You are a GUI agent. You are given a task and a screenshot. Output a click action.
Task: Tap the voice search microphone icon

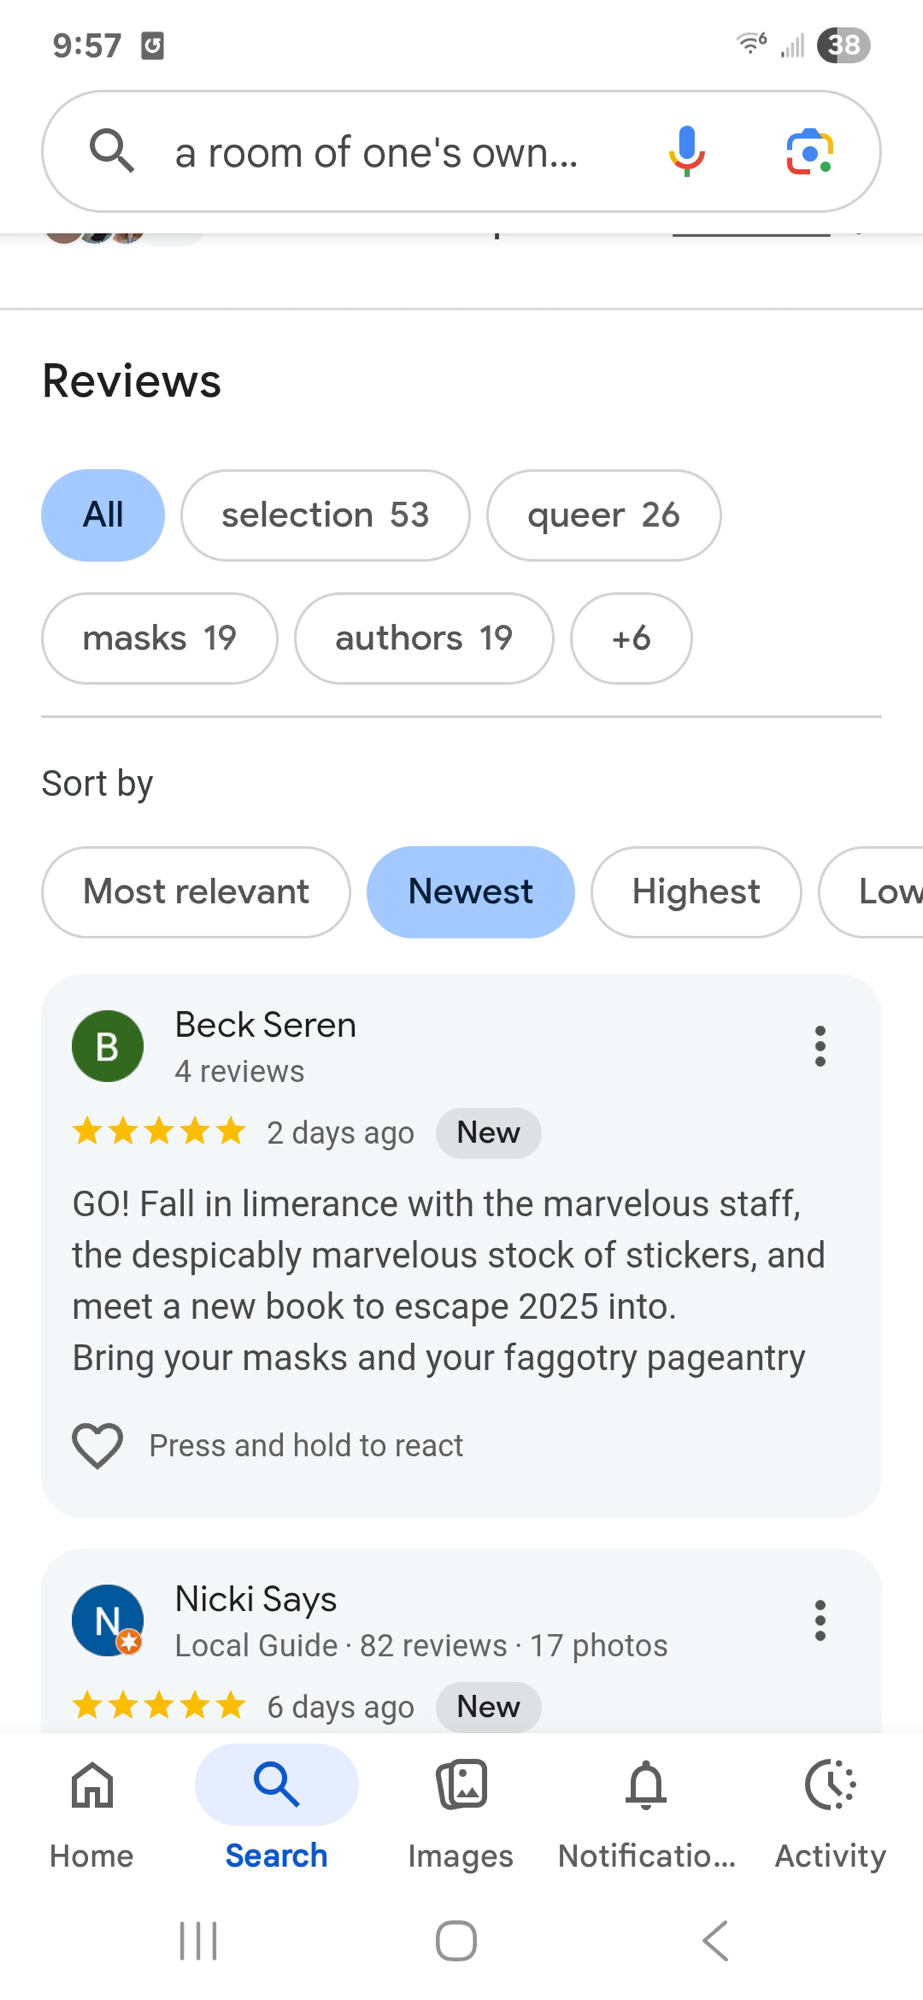(x=686, y=152)
